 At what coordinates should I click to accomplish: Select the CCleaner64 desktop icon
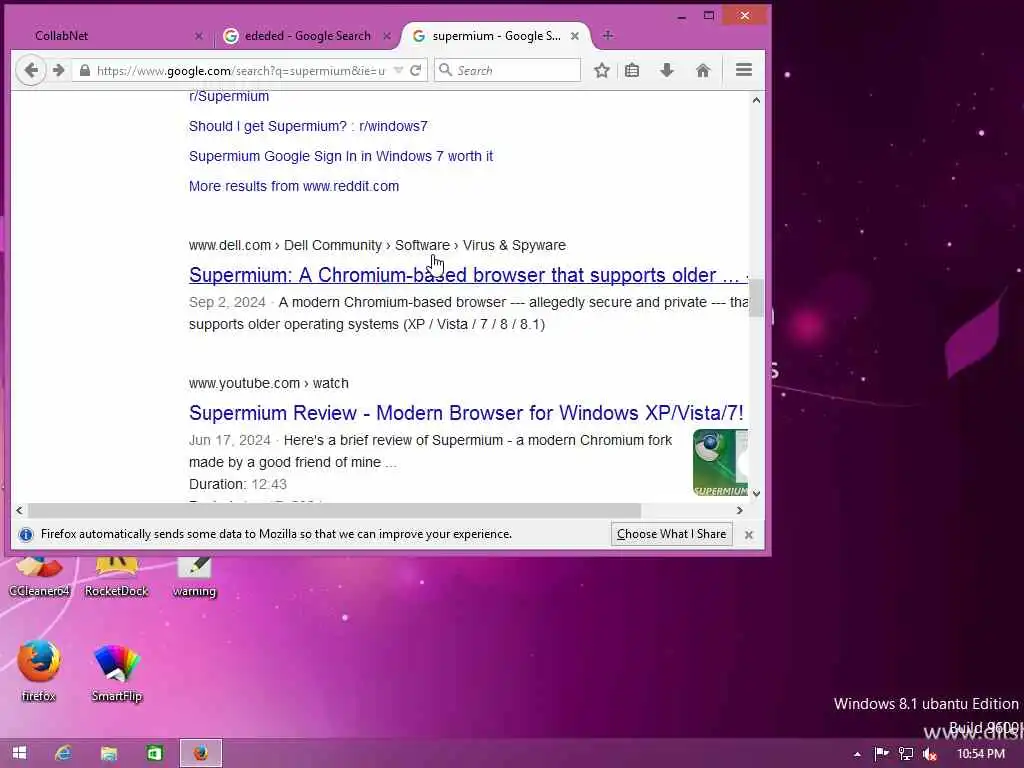pyautogui.click(x=39, y=578)
